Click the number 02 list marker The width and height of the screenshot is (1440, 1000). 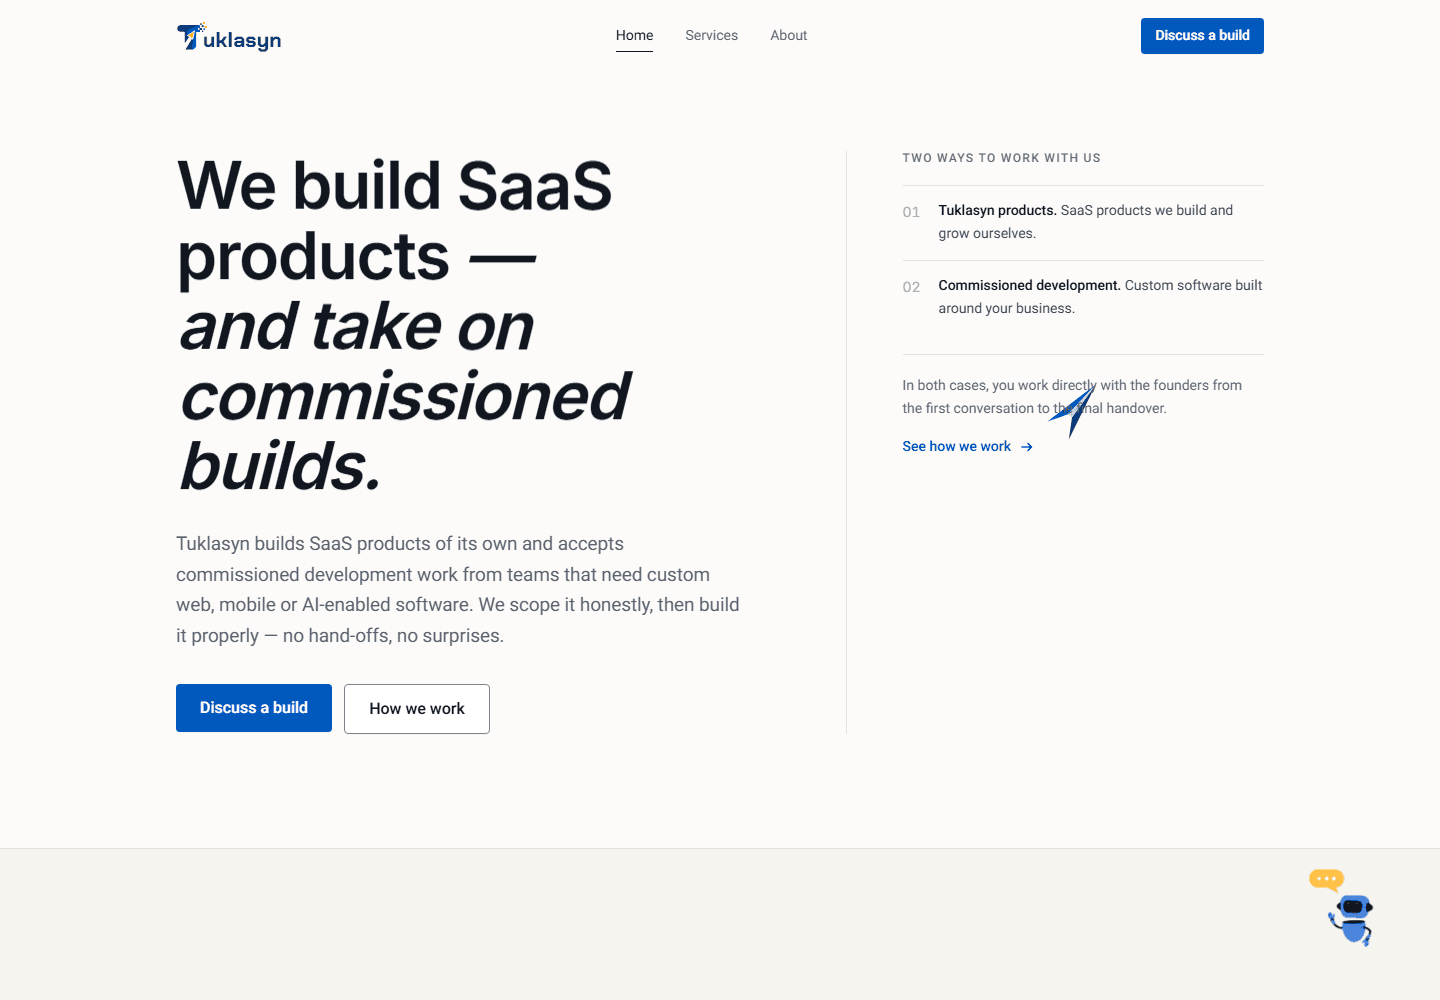(911, 287)
